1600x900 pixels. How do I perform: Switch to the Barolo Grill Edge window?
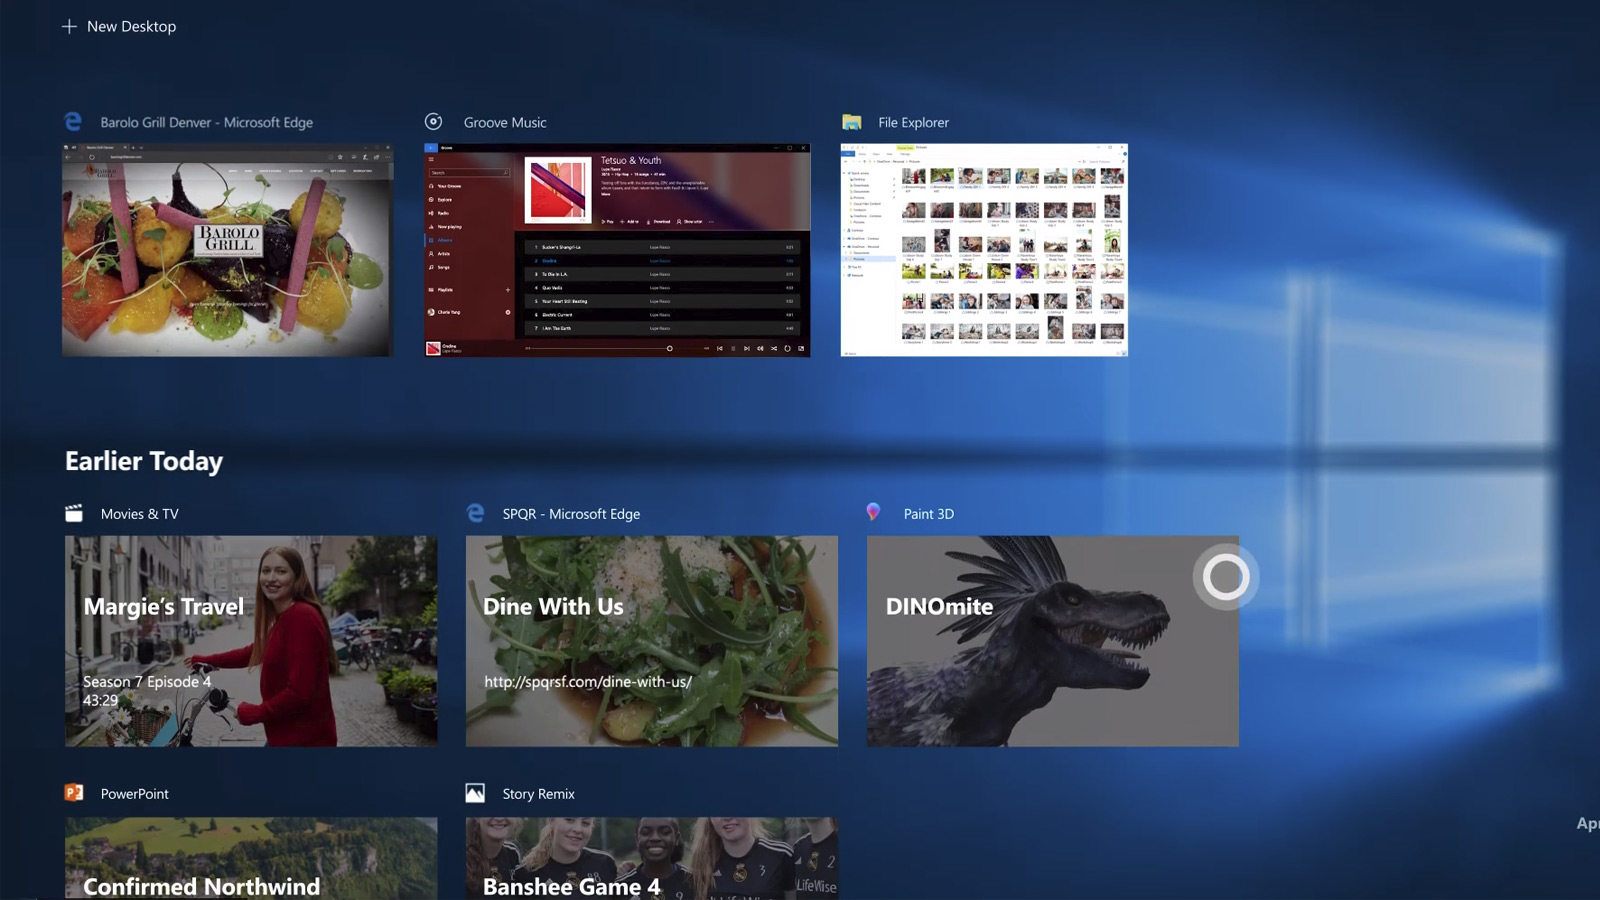coord(228,250)
